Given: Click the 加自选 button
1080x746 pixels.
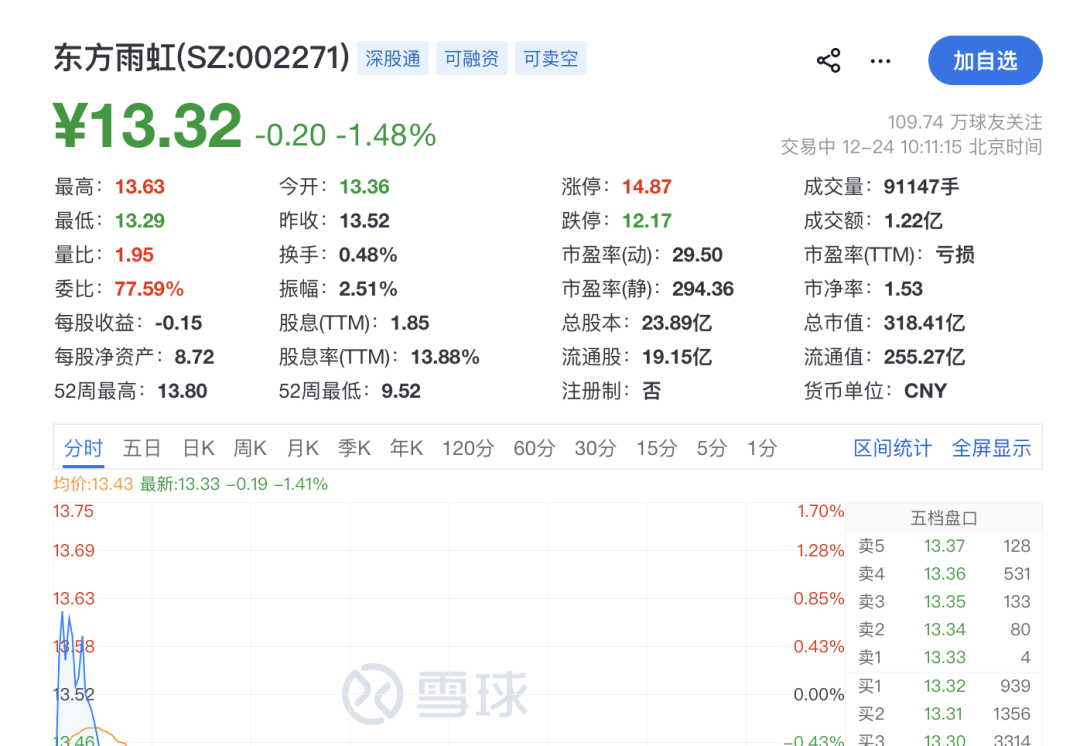Looking at the screenshot, I should (985, 61).
